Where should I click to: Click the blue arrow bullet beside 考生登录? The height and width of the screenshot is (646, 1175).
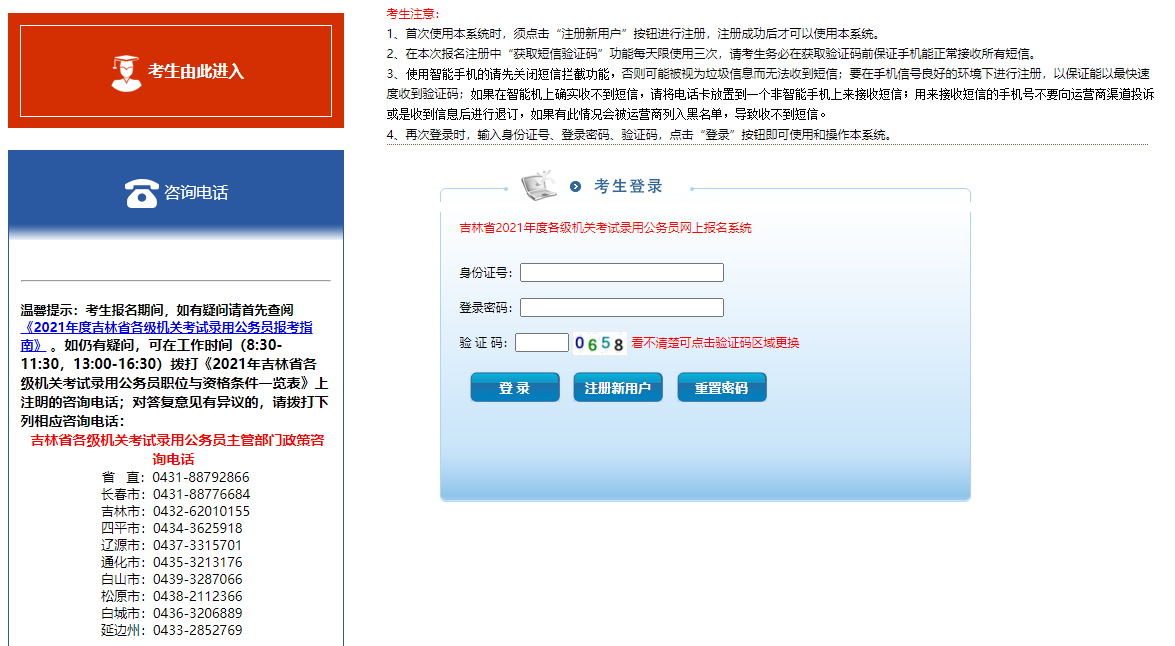pyautogui.click(x=576, y=187)
